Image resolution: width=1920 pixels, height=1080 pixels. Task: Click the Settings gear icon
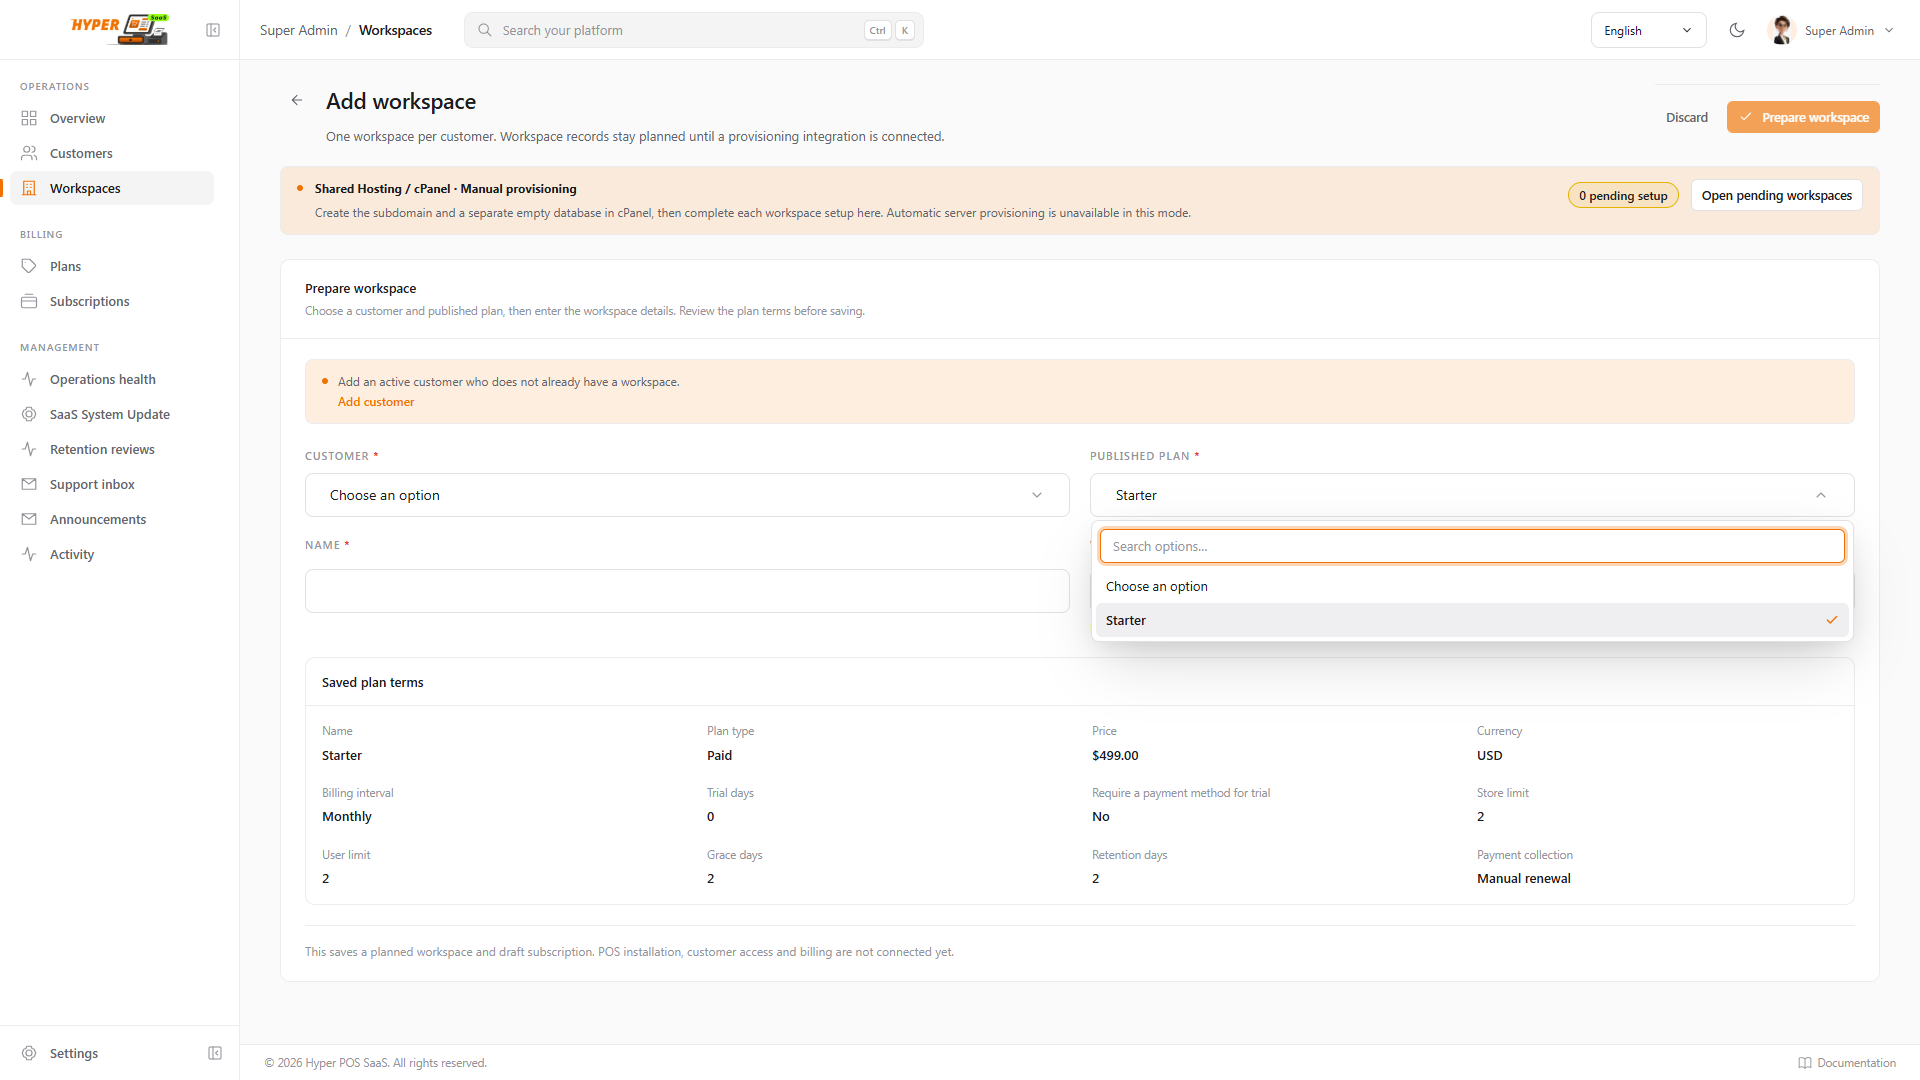pyautogui.click(x=29, y=1053)
